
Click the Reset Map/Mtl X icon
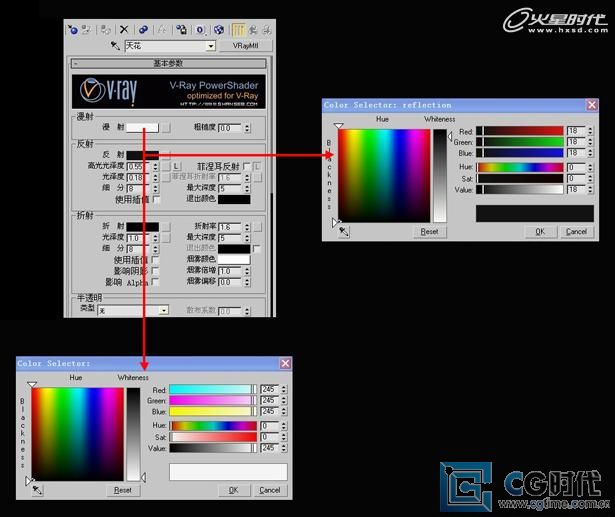coord(124,29)
